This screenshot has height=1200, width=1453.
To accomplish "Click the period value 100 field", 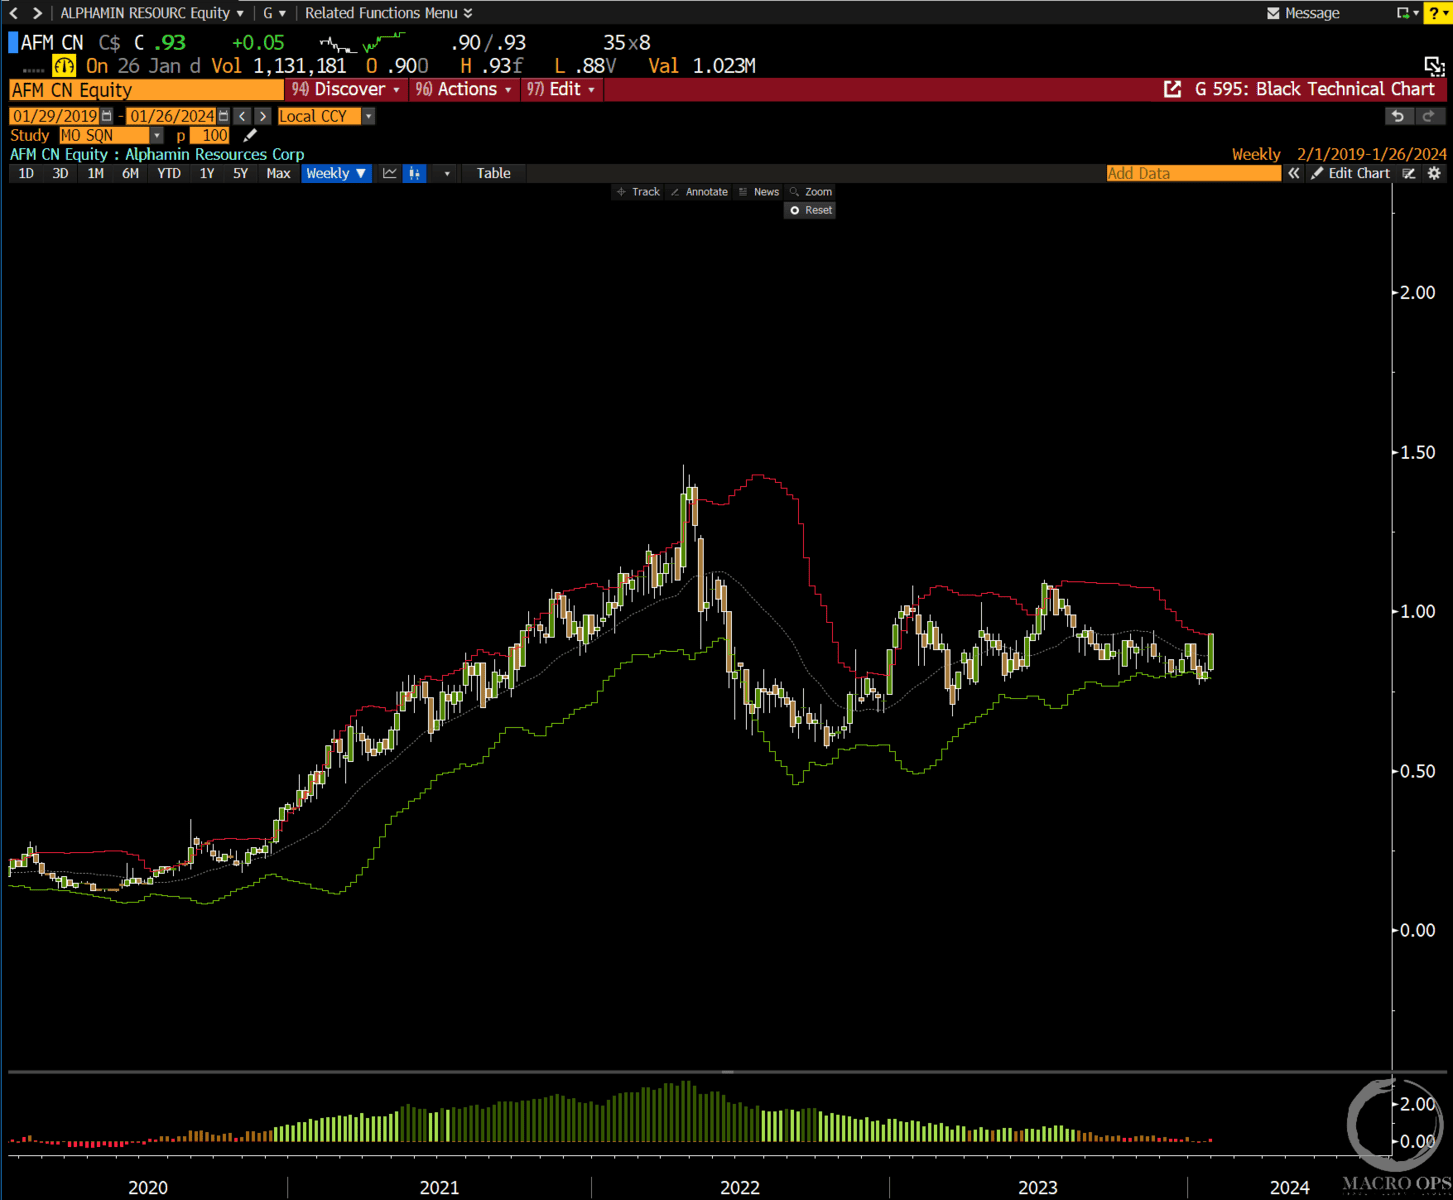I will 209,135.
